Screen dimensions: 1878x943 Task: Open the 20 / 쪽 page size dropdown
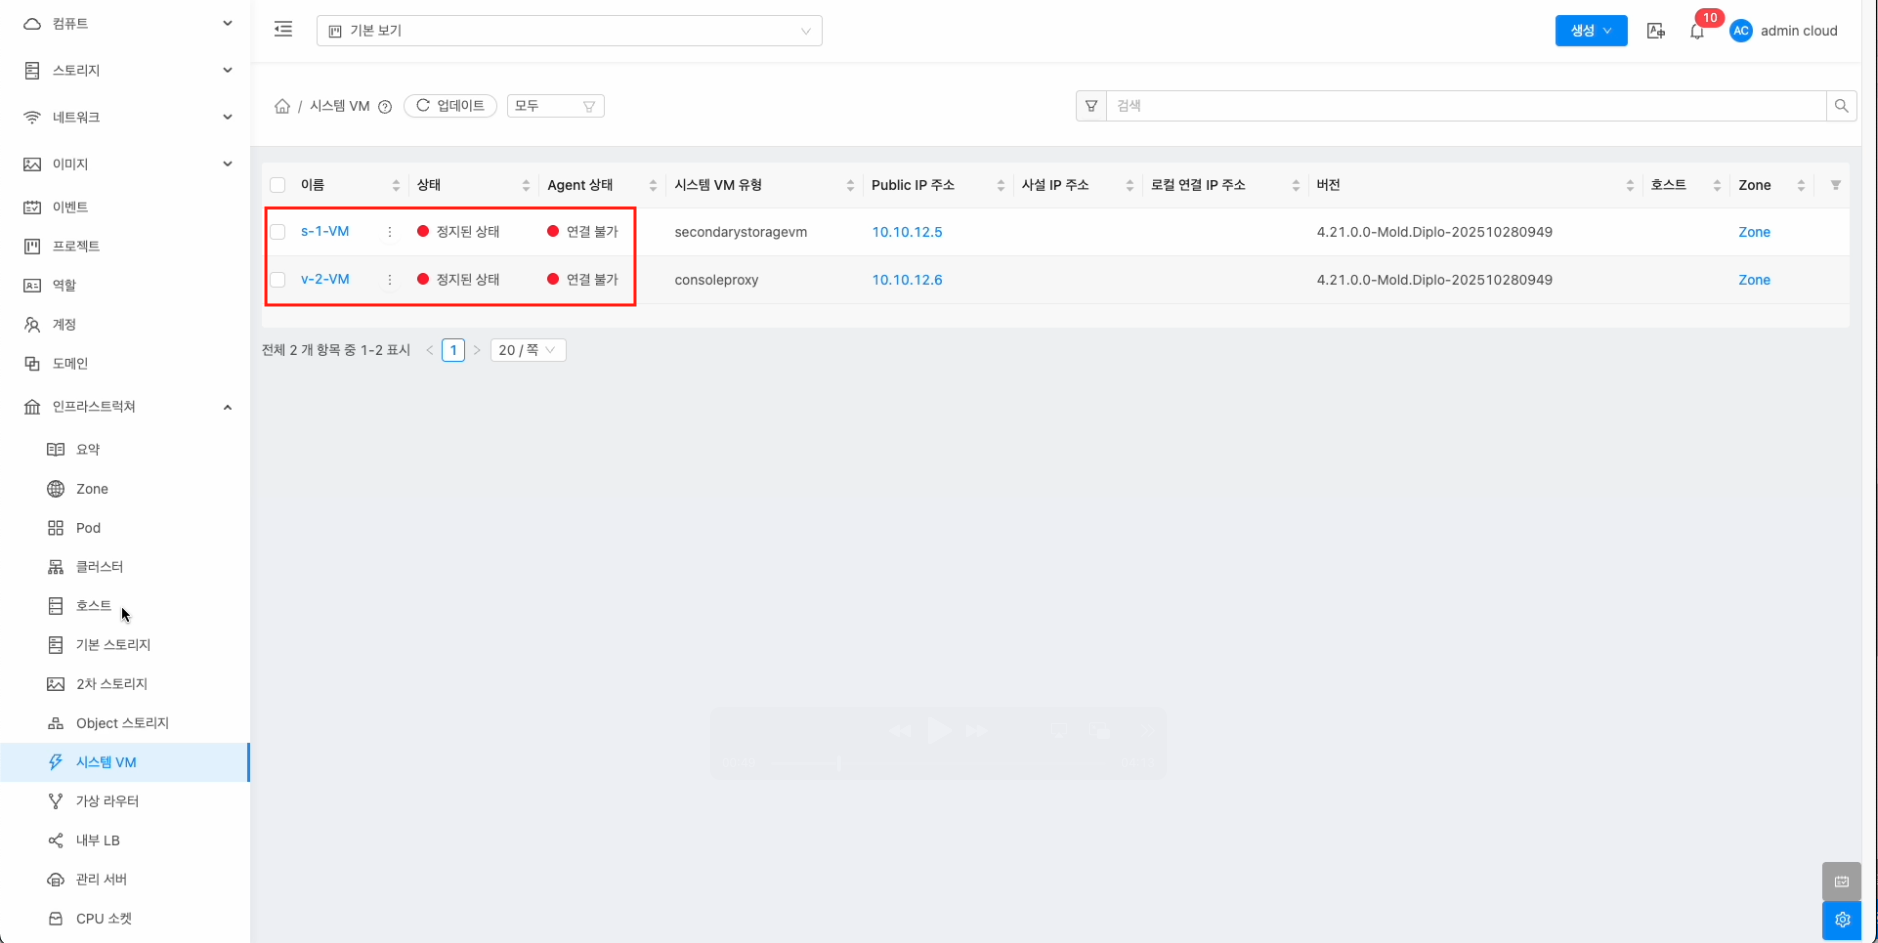point(528,350)
